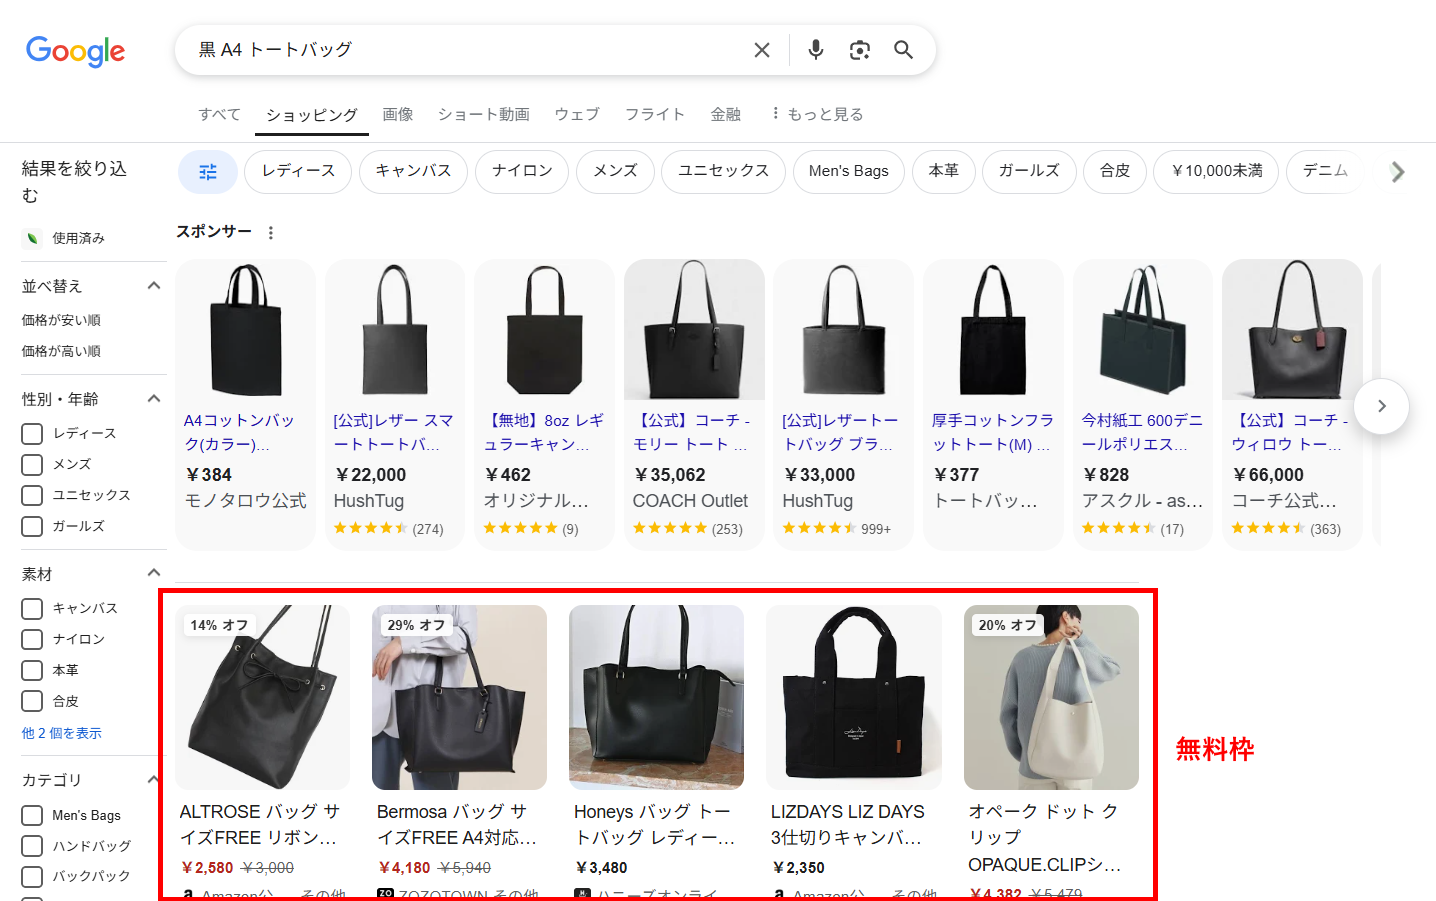Apply the ユニセックス chip
This screenshot has height=901, width=1436.
(x=723, y=171)
